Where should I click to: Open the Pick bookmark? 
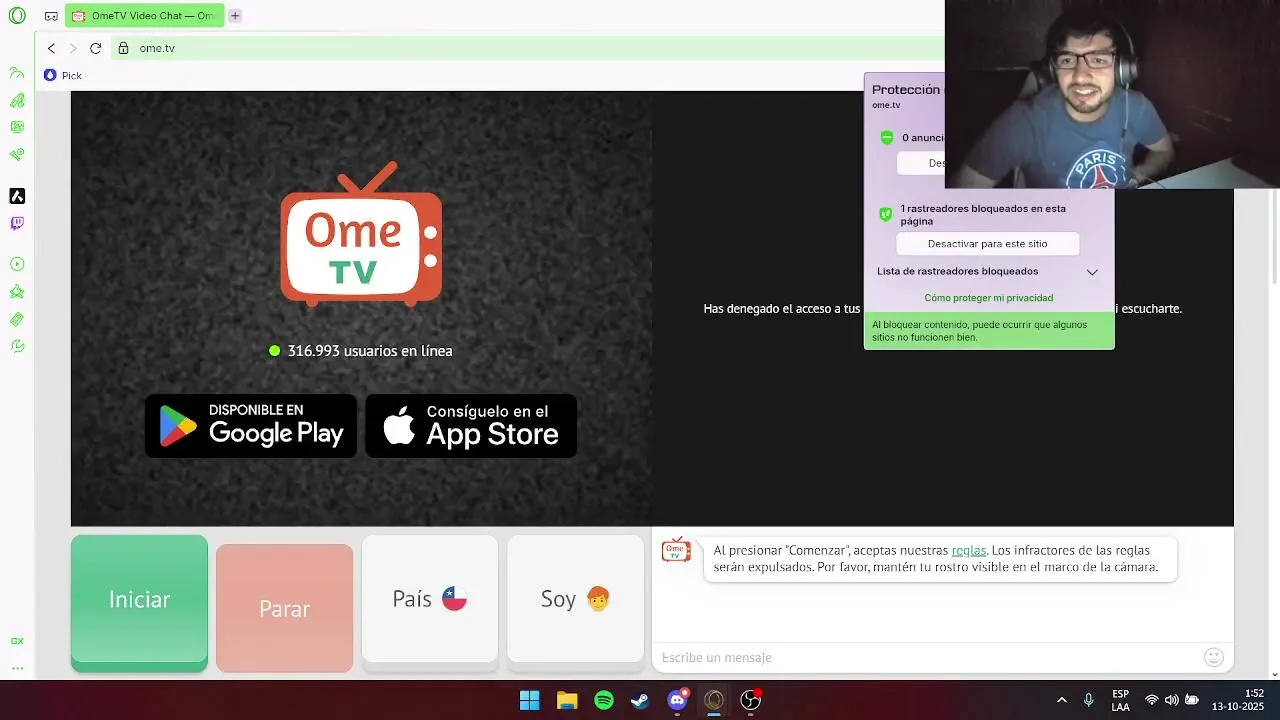pyautogui.click(x=63, y=75)
